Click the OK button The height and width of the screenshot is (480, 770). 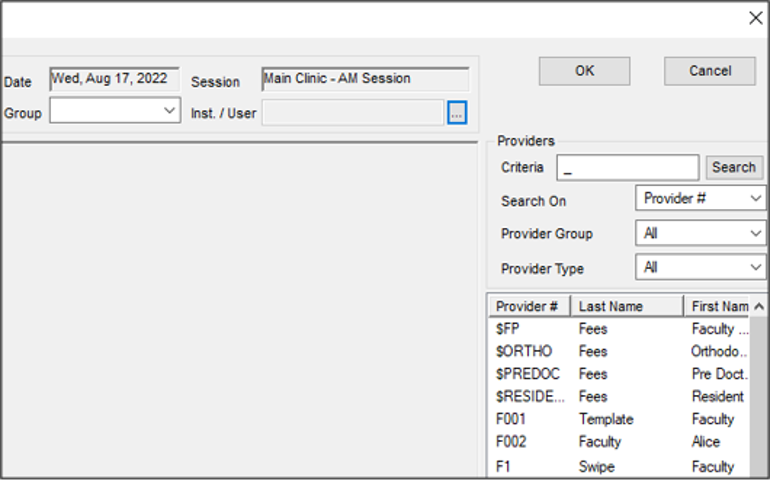pyautogui.click(x=584, y=71)
